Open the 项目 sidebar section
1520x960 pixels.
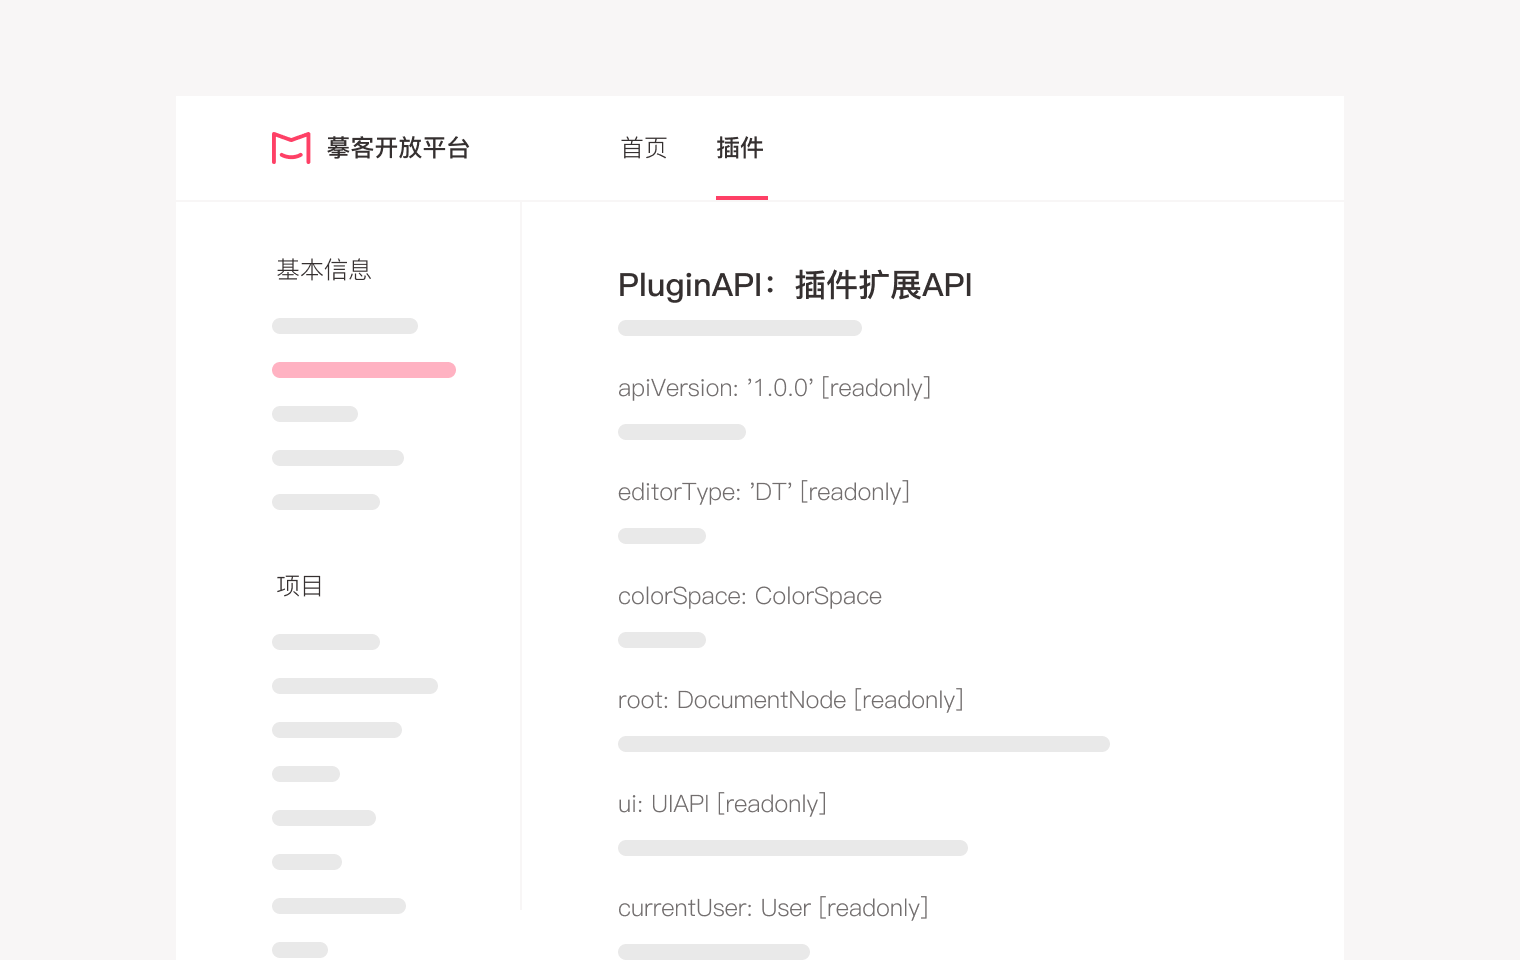[x=300, y=586]
